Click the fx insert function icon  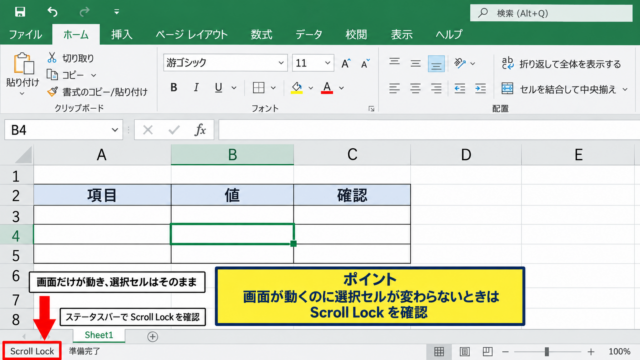[200, 130]
